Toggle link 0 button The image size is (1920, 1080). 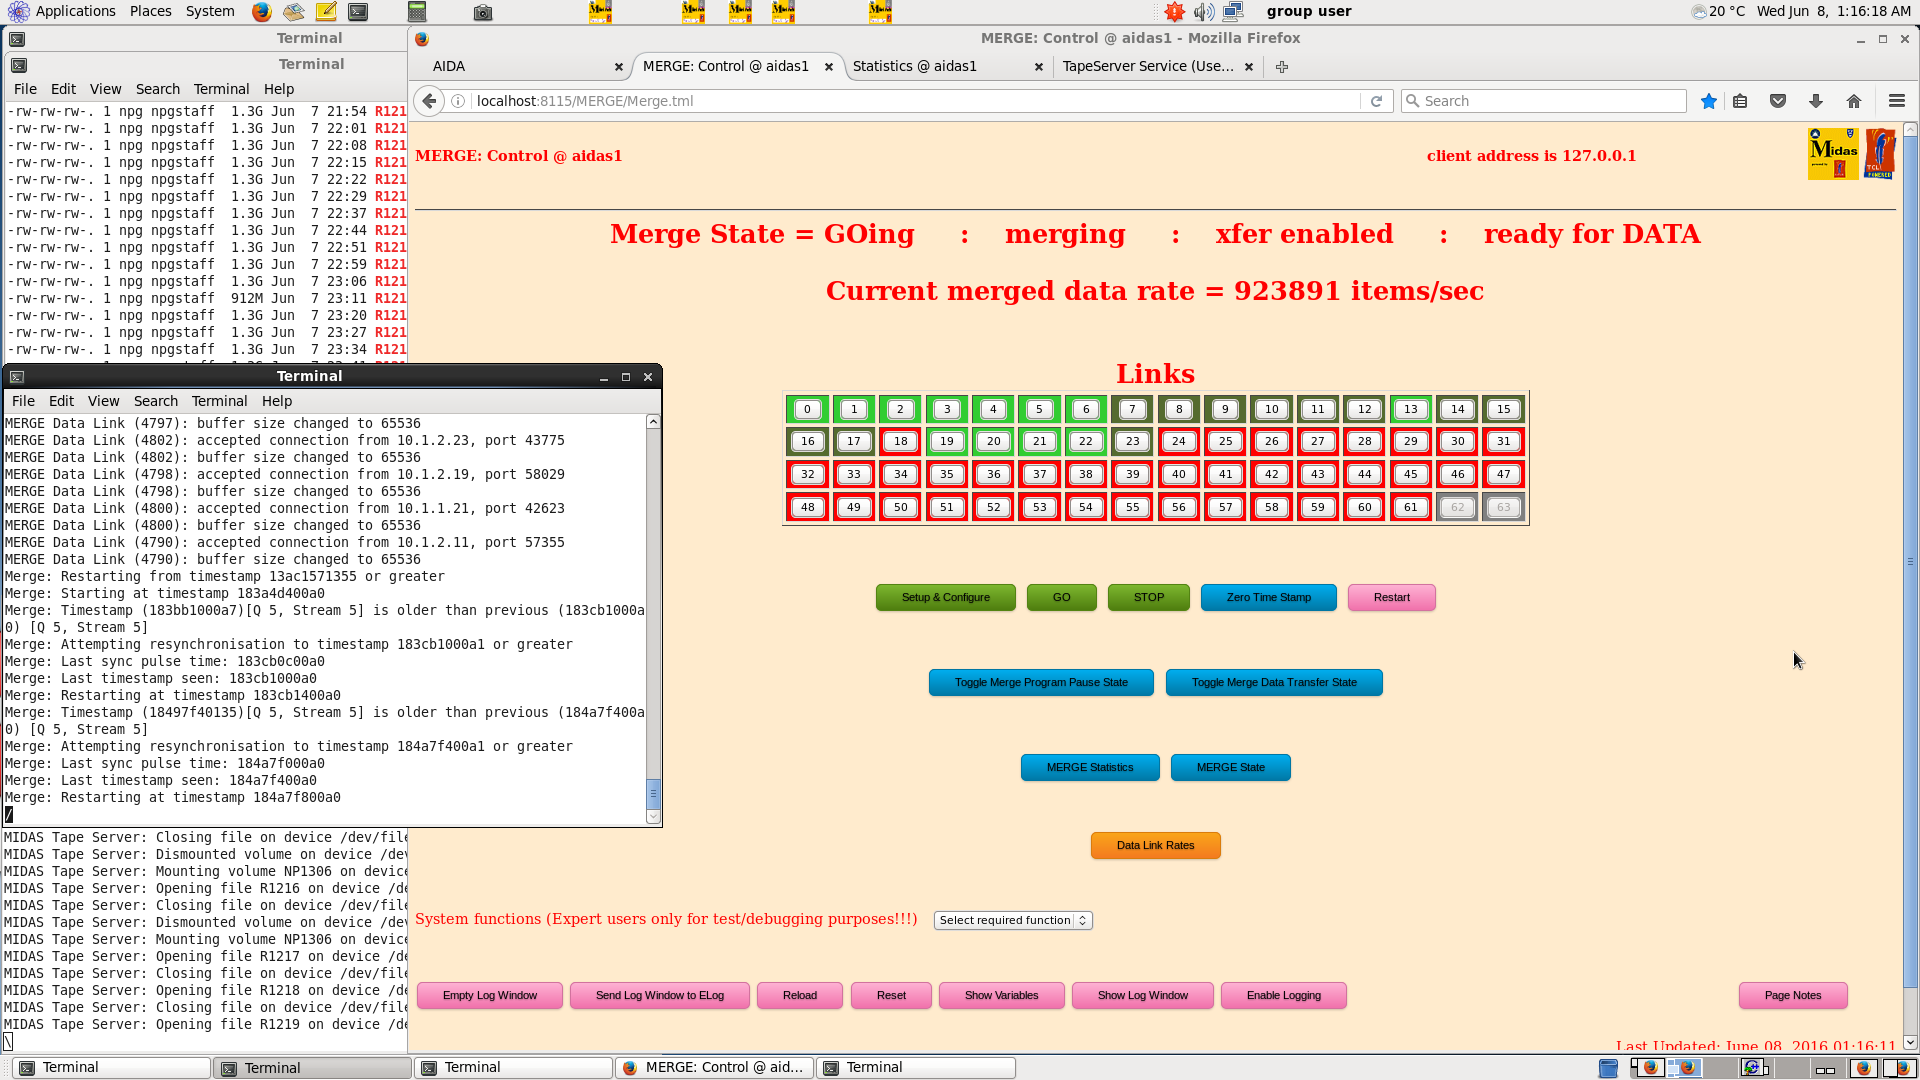coord(808,409)
